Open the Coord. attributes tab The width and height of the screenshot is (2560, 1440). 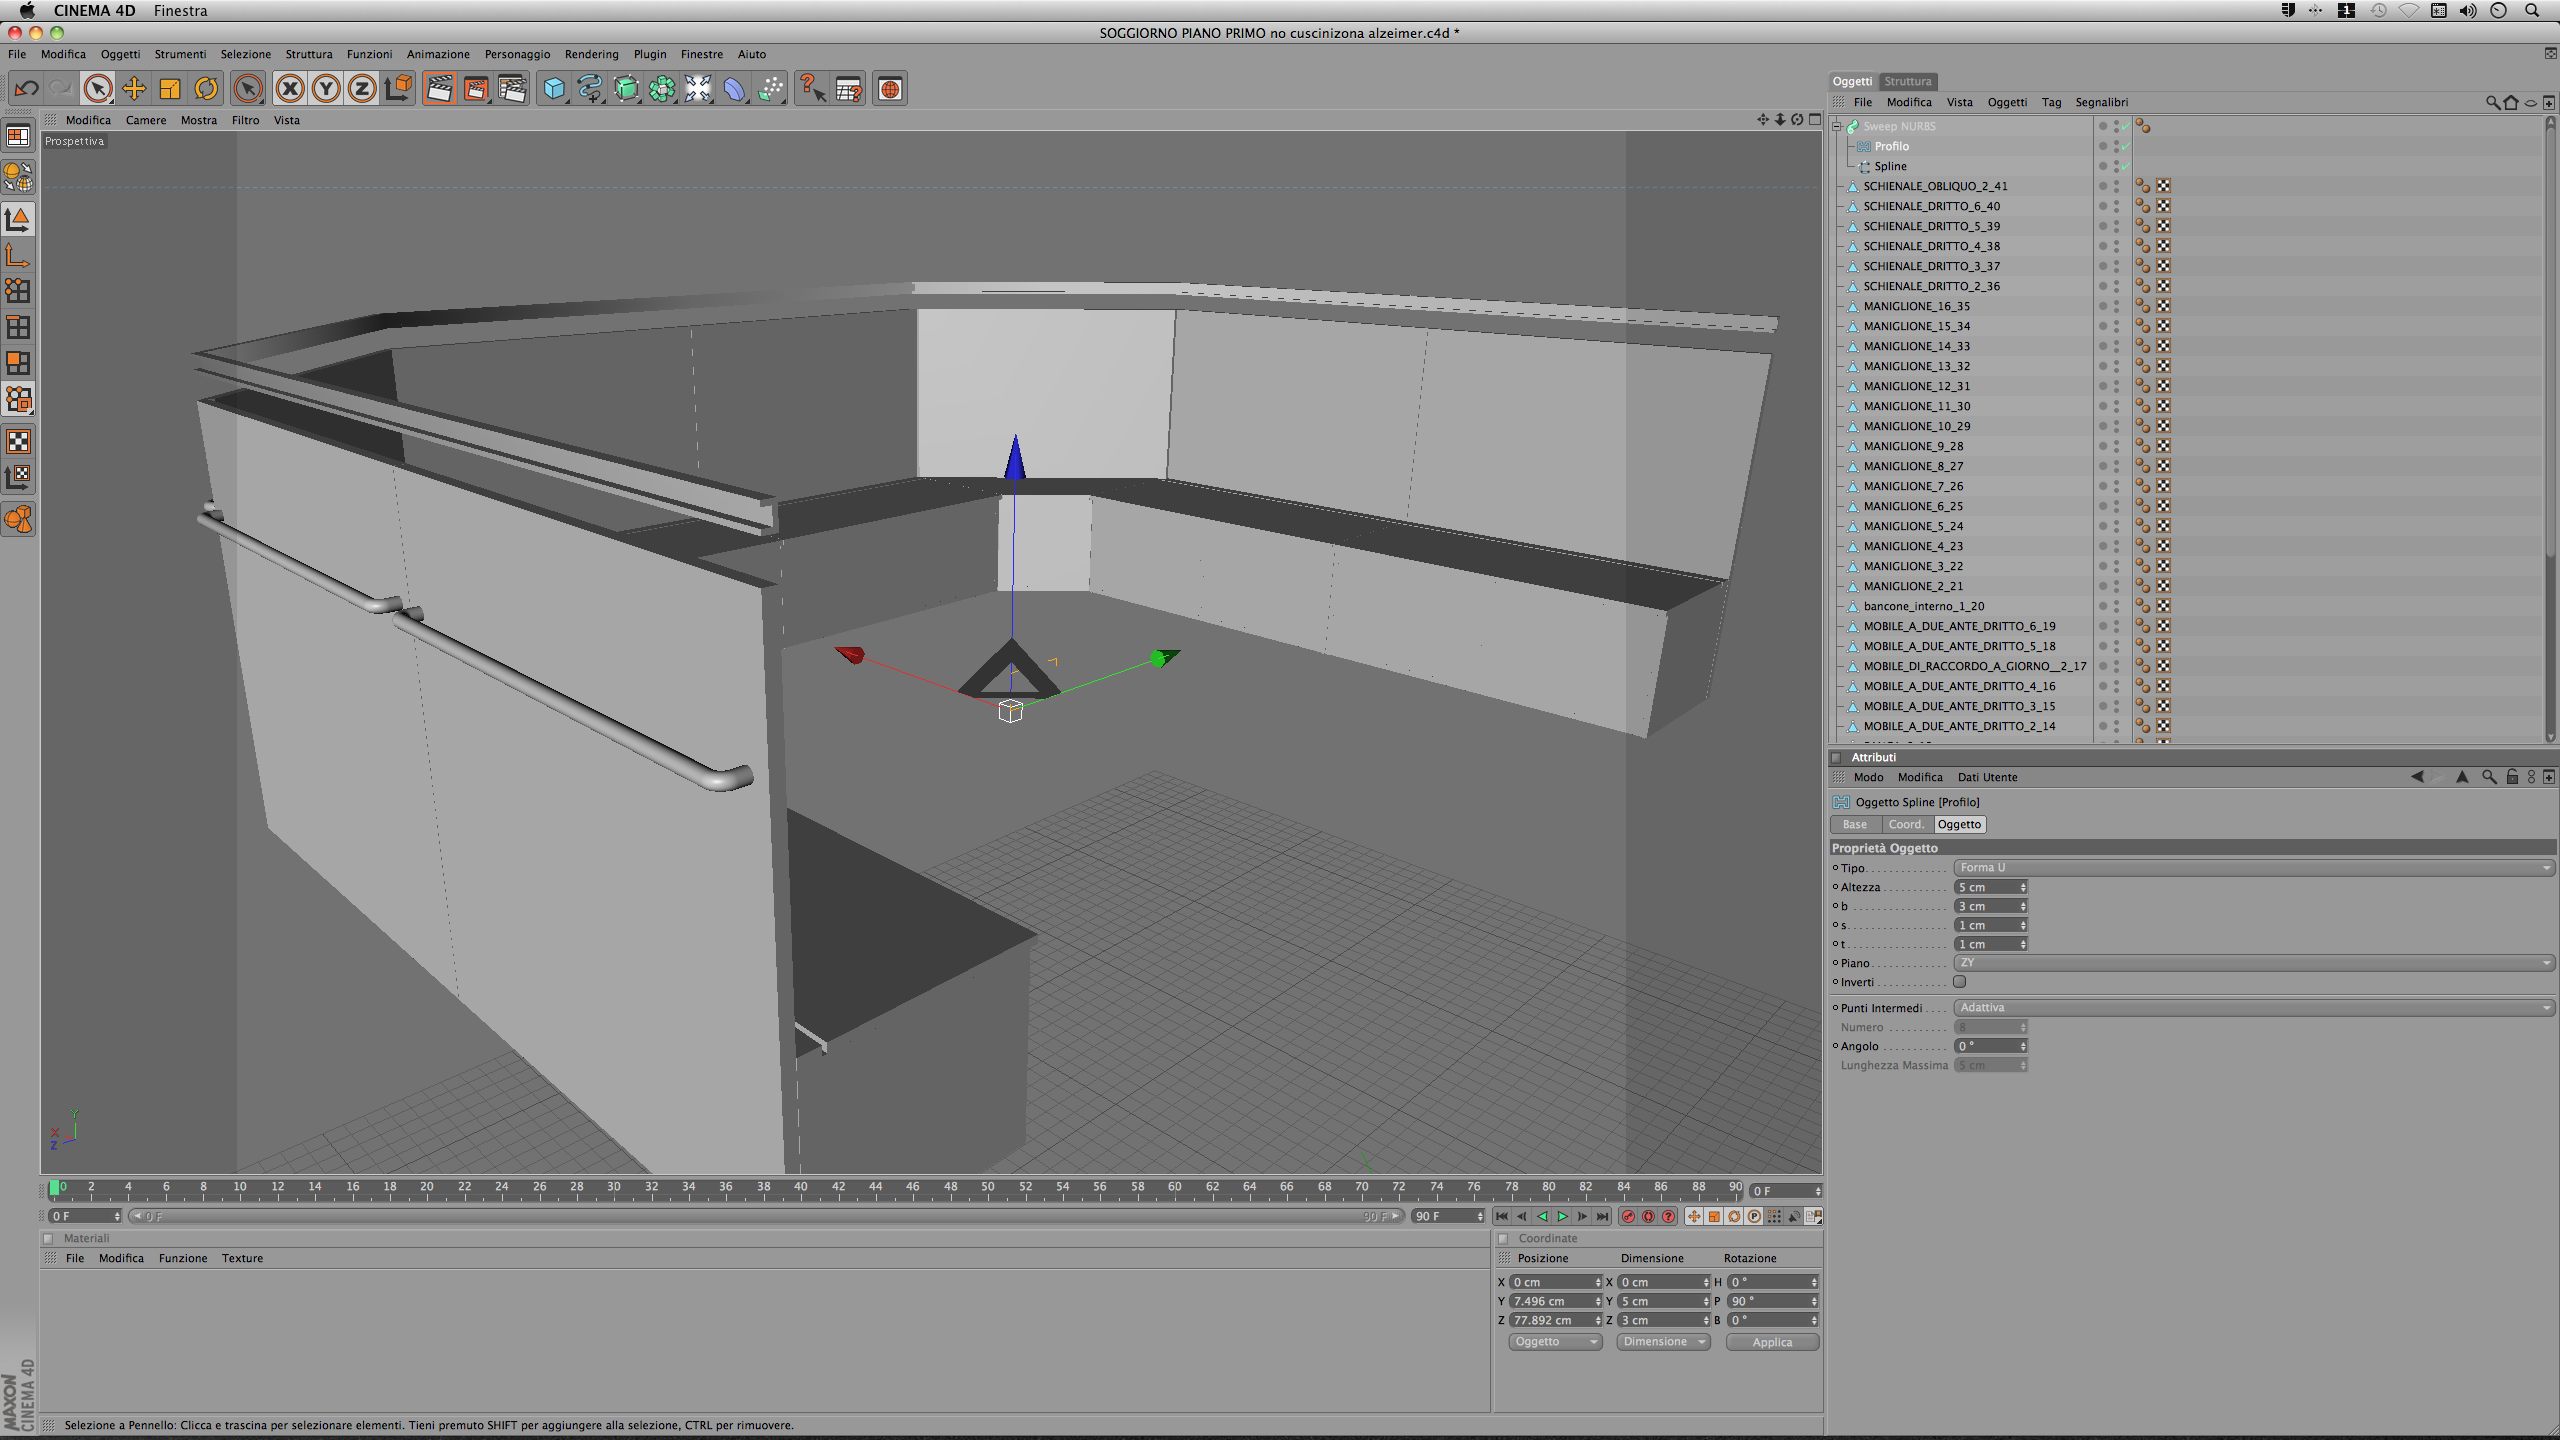point(1905,824)
